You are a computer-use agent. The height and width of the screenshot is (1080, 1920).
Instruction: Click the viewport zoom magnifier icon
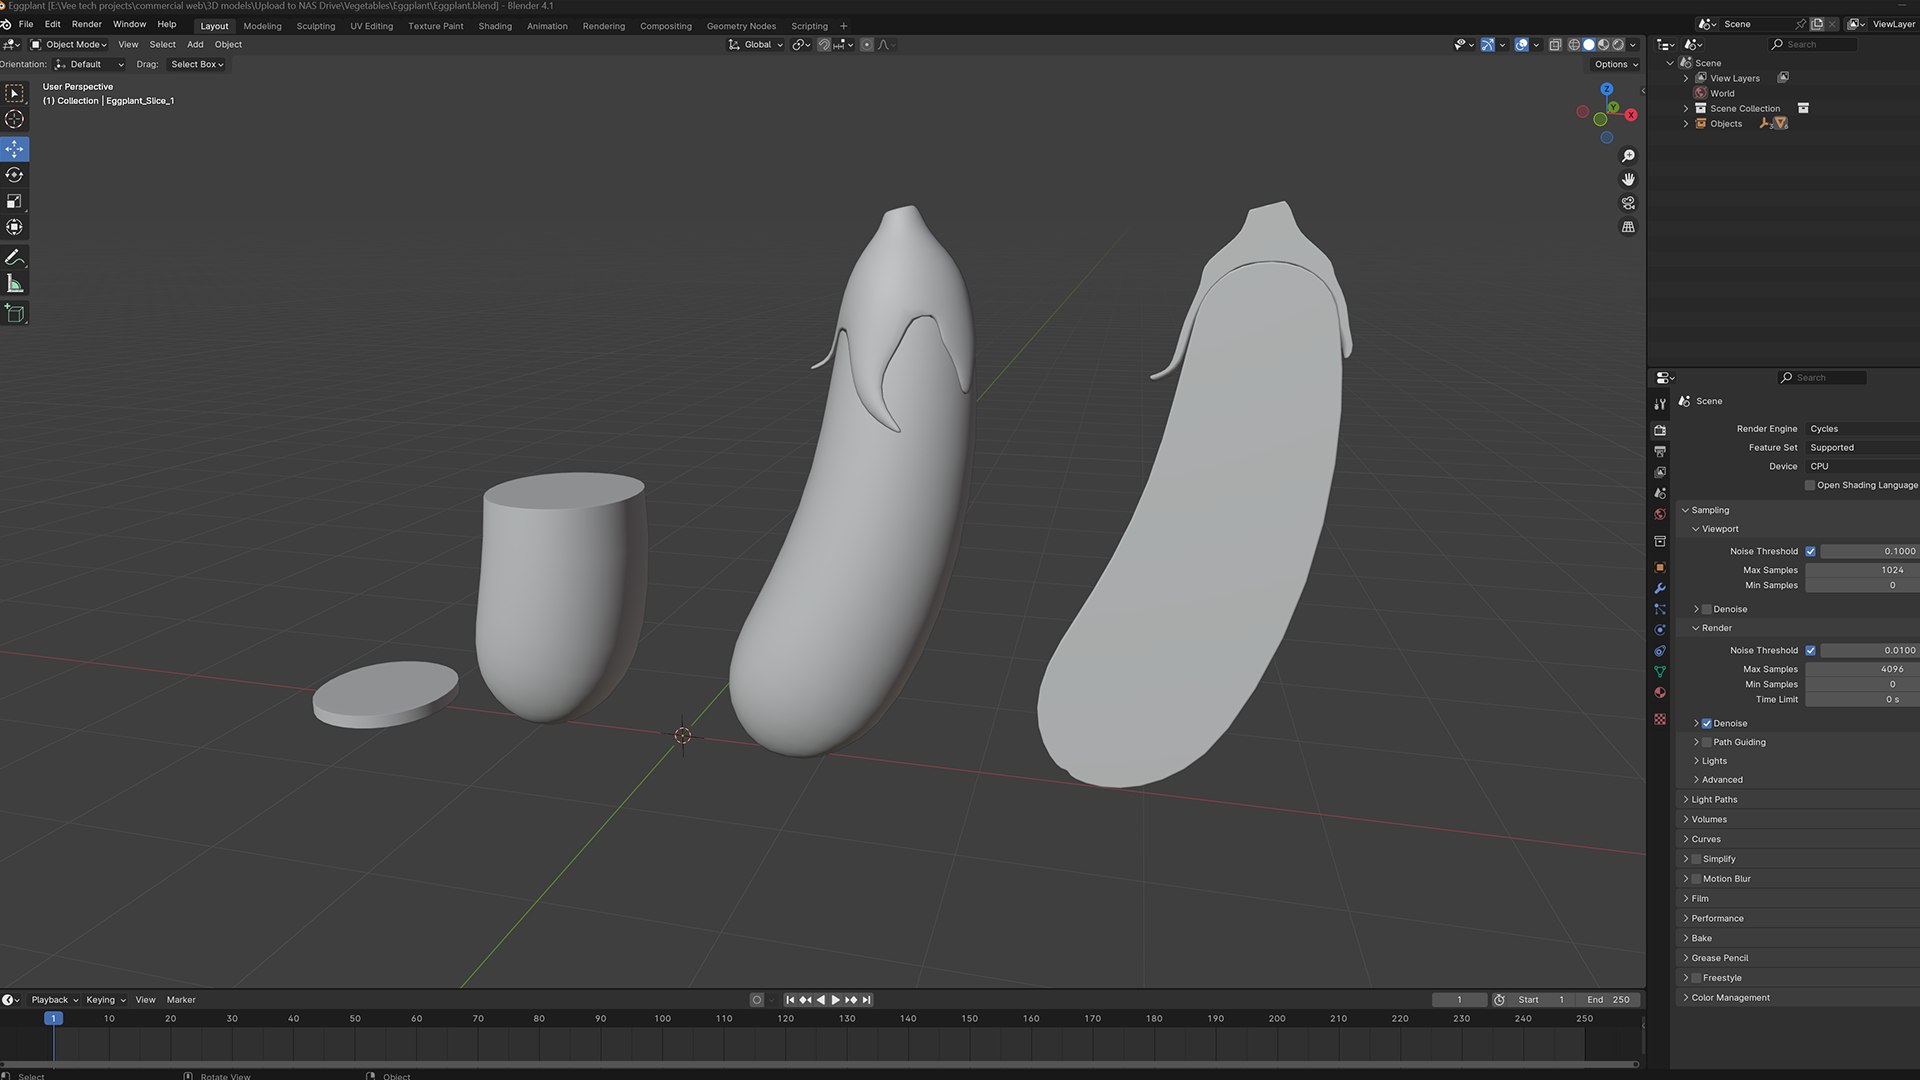[x=1628, y=156]
